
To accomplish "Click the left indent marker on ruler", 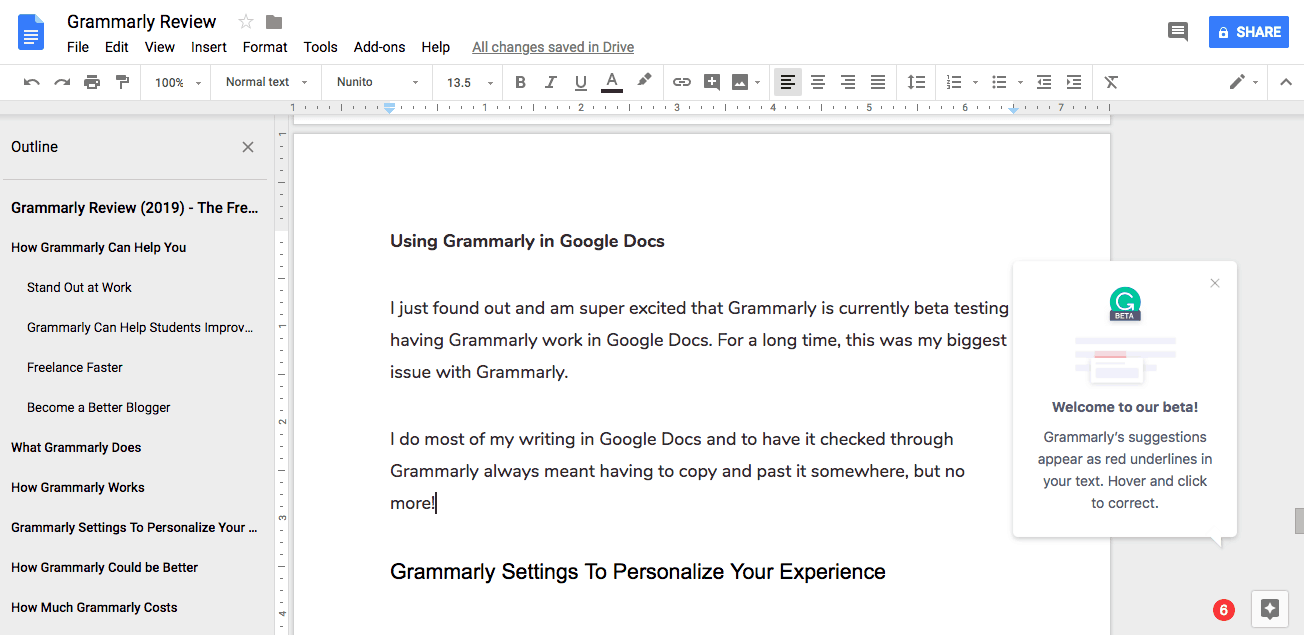I will tap(390, 109).
